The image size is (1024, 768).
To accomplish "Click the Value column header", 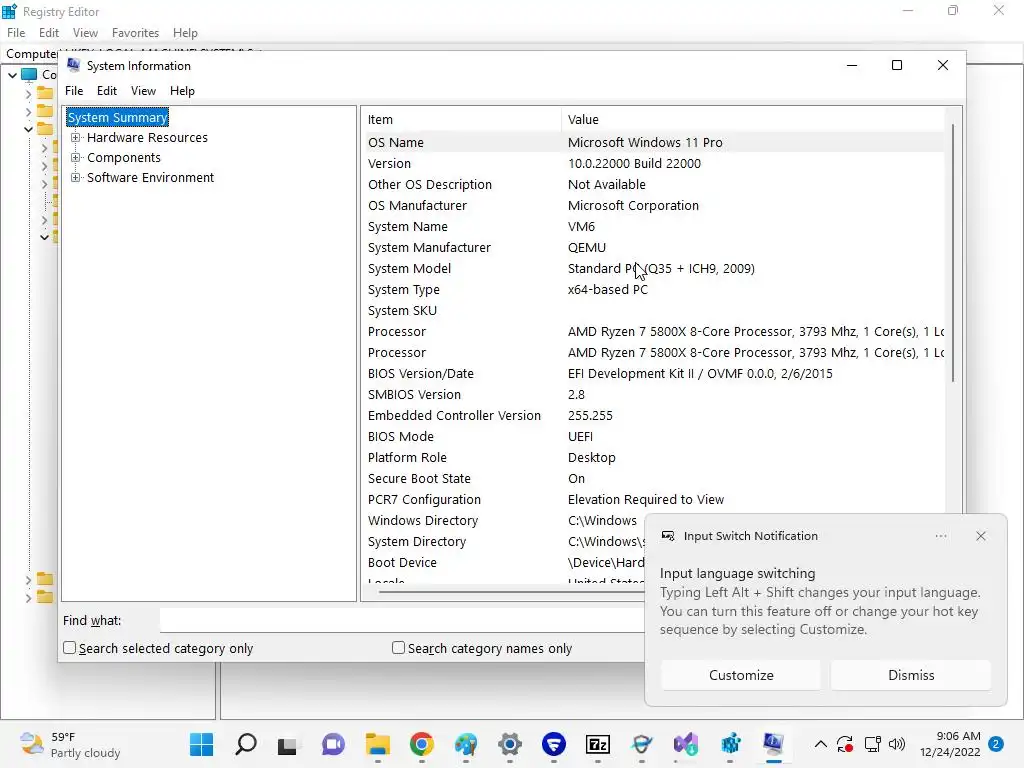I will (x=753, y=120).
